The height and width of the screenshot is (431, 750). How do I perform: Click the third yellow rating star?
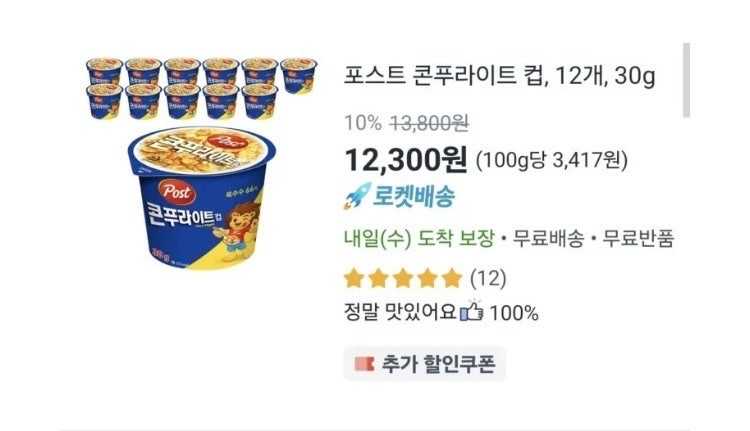point(403,278)
